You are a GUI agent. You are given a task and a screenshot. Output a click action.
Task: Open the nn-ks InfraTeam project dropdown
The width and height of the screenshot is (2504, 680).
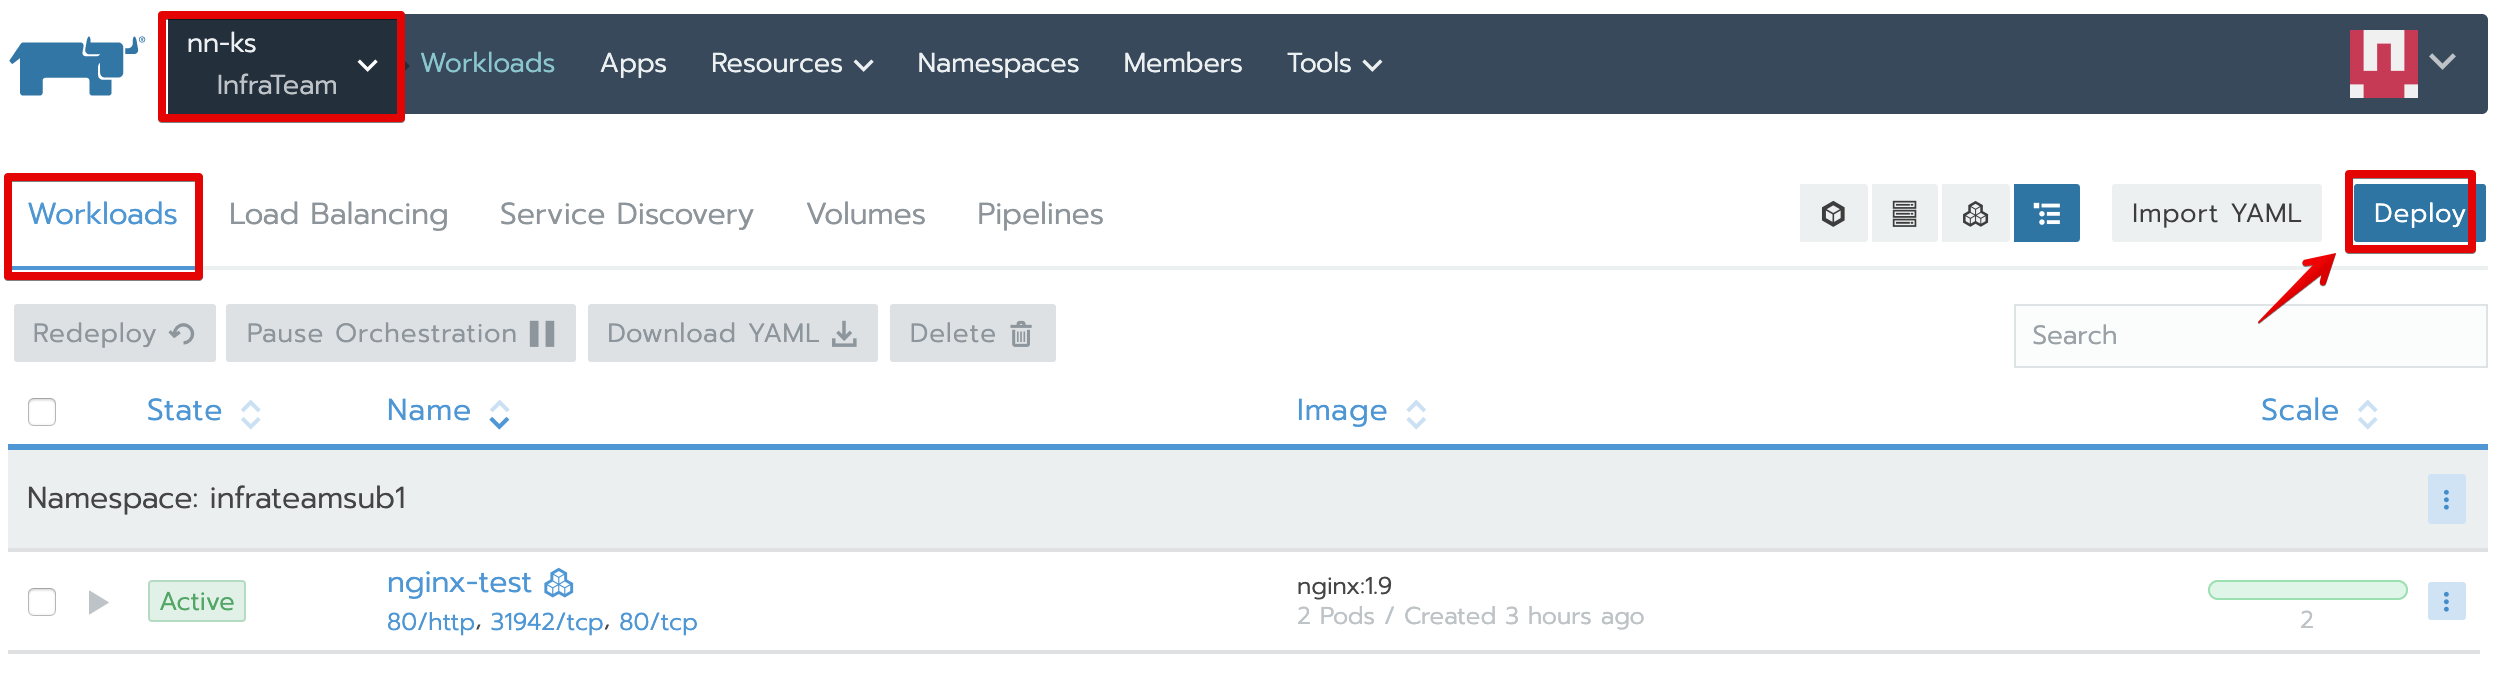point(281,65)
